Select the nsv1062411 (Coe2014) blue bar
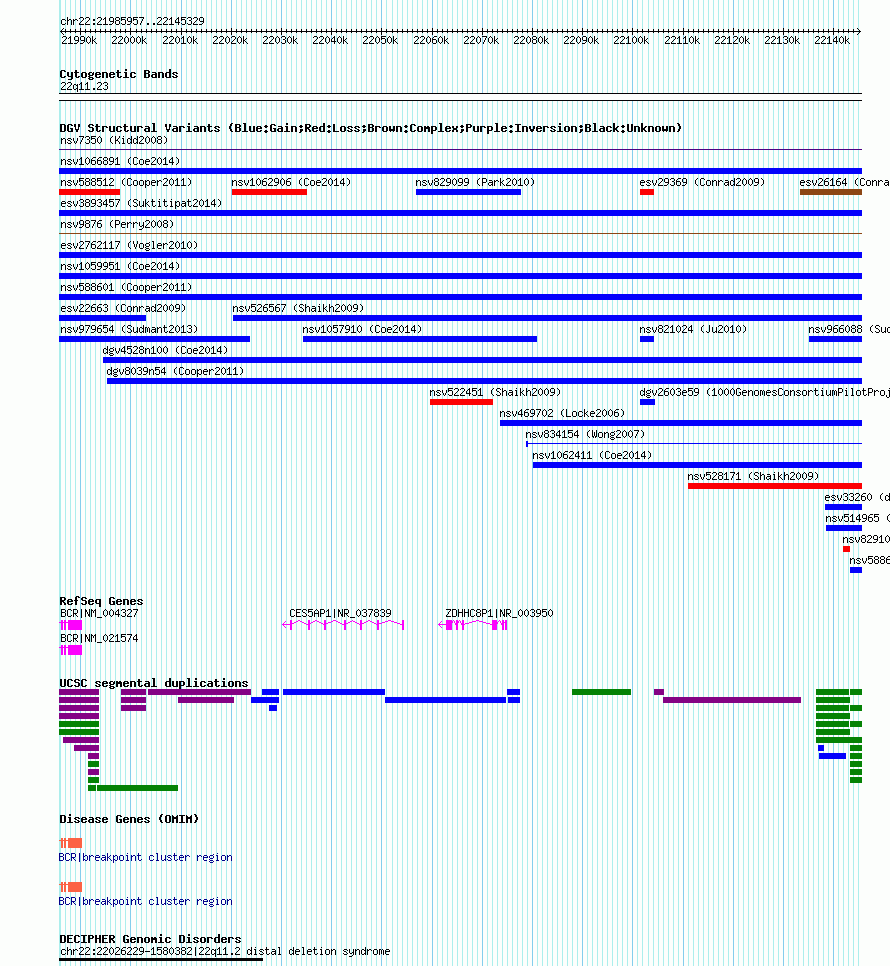 coord(697,465)
